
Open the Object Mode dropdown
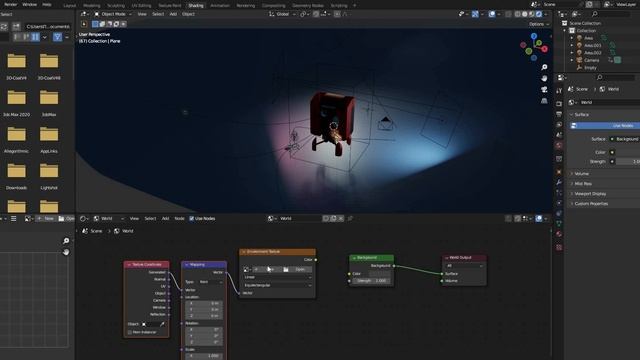pyautogui.click(x=113, y=14)
